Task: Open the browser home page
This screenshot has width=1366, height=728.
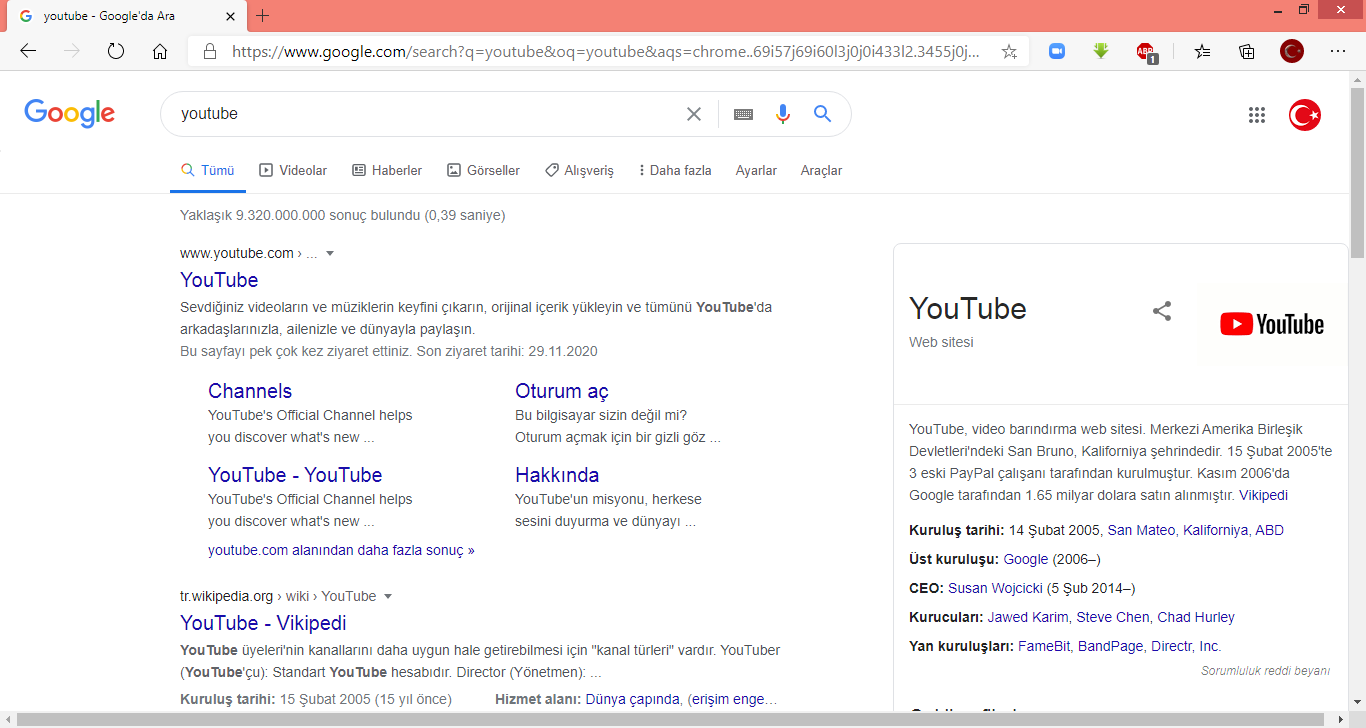Action: [160, 51]
